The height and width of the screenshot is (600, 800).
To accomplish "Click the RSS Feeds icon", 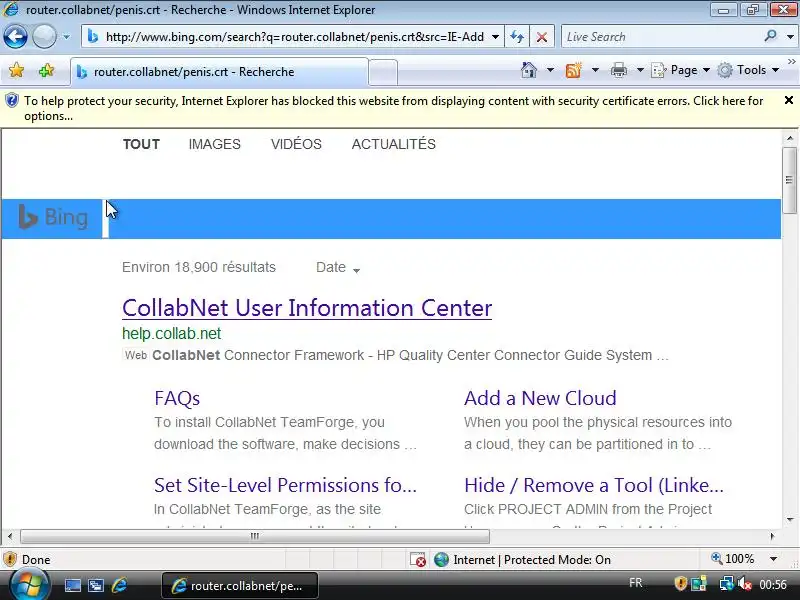I will tap(574, 70).
